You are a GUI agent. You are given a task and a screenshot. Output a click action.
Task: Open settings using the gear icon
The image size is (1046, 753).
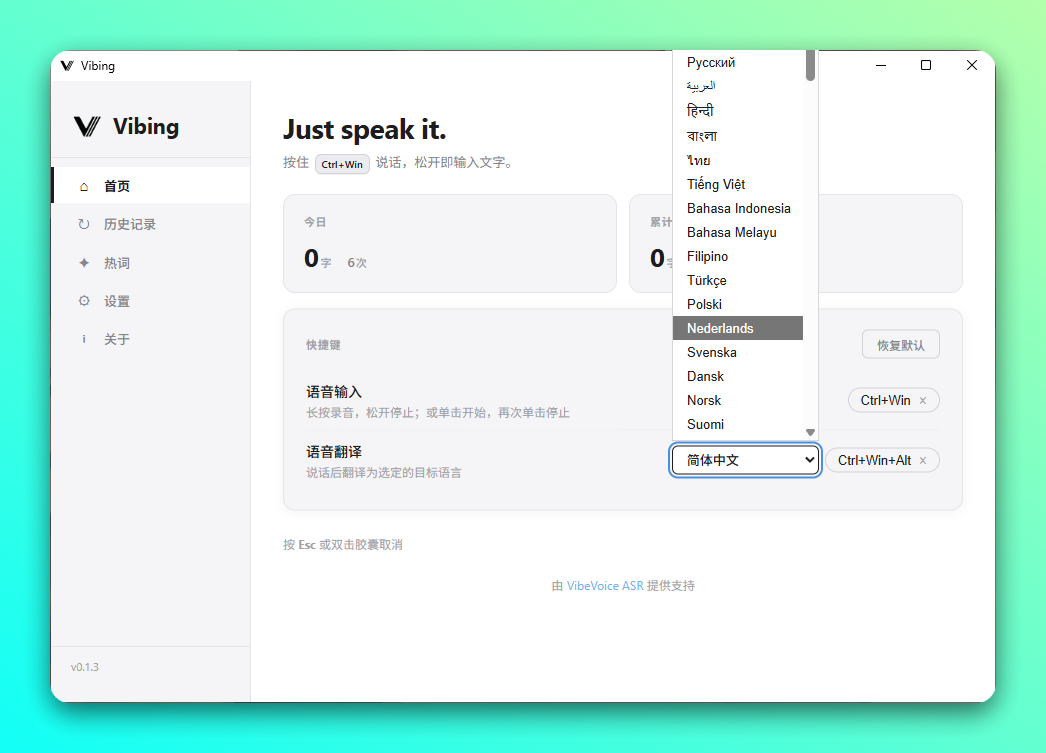coord(84,301)
